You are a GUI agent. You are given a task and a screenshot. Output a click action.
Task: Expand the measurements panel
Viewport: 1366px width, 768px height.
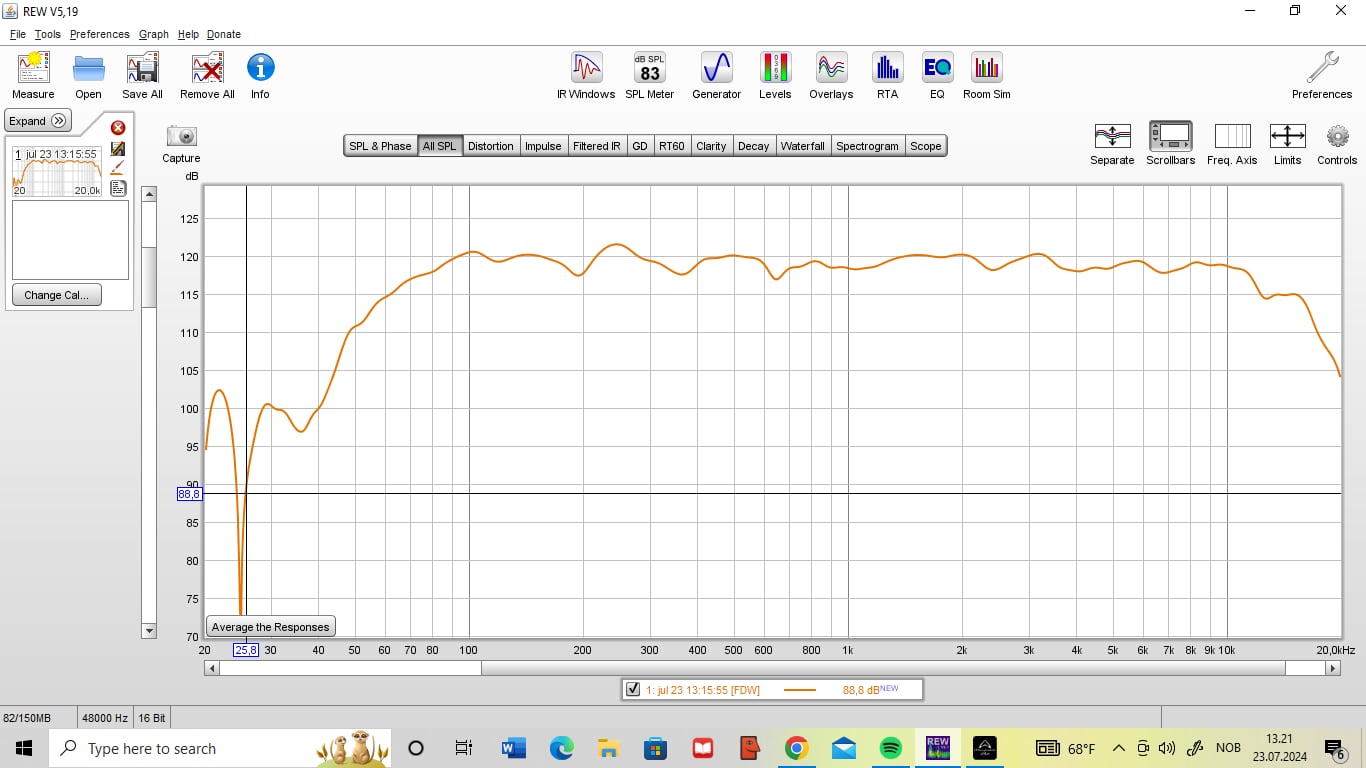[38, 121]
